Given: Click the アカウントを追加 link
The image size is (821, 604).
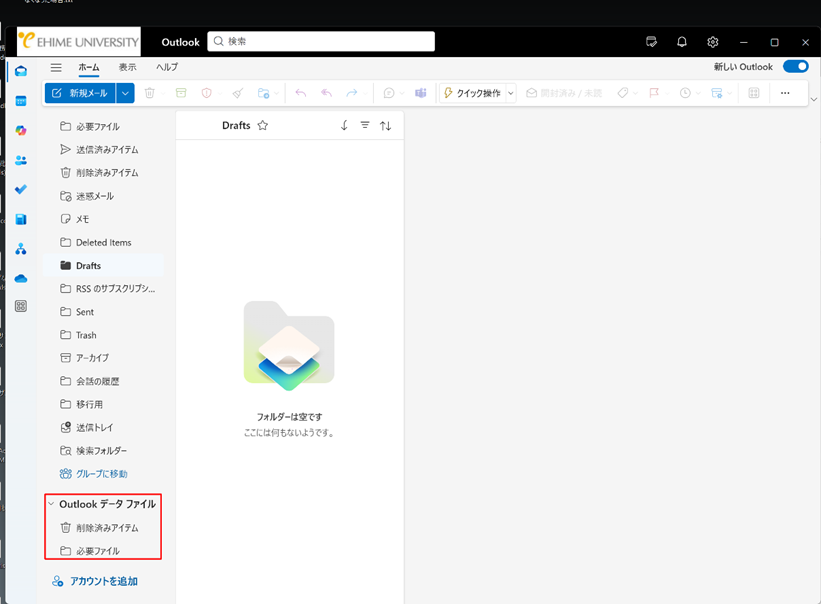Looking at the screenshot, I should 103,581.
